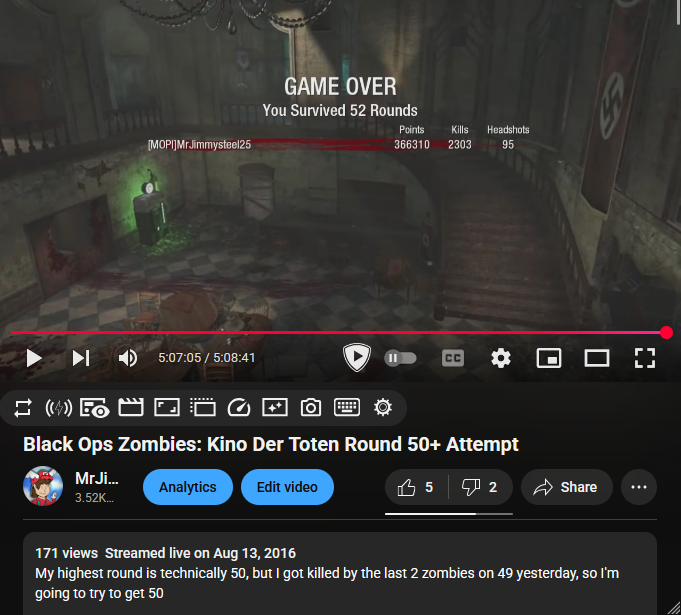681x615 pixels.
Task: Toggle the autoplay switch
Action: pyautogui.click(x=400, y=358)
